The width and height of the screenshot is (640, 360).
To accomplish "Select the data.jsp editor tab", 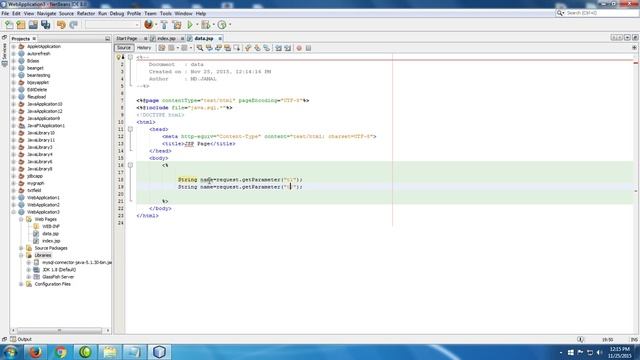I will pos(204,38).
